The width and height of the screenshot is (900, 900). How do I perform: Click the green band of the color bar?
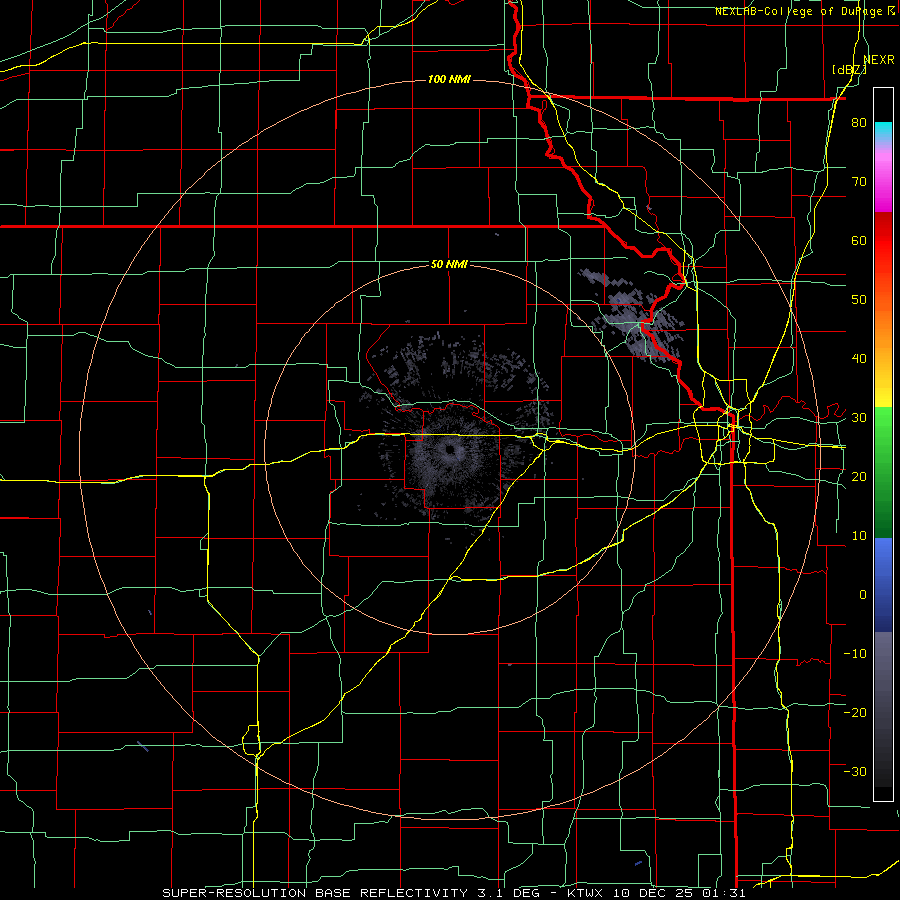tap(883, 472)
